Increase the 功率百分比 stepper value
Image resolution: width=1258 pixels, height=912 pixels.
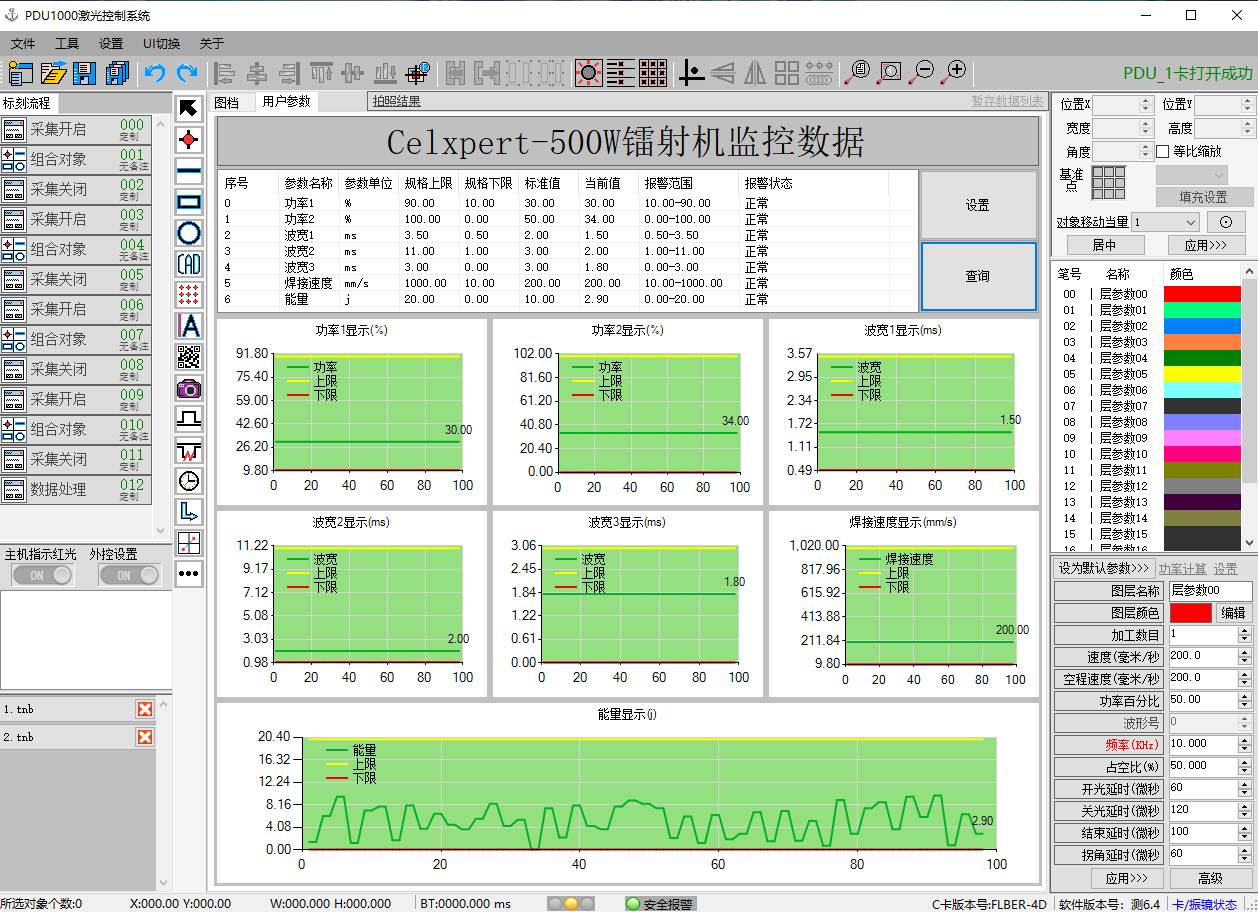point(1245,697)
